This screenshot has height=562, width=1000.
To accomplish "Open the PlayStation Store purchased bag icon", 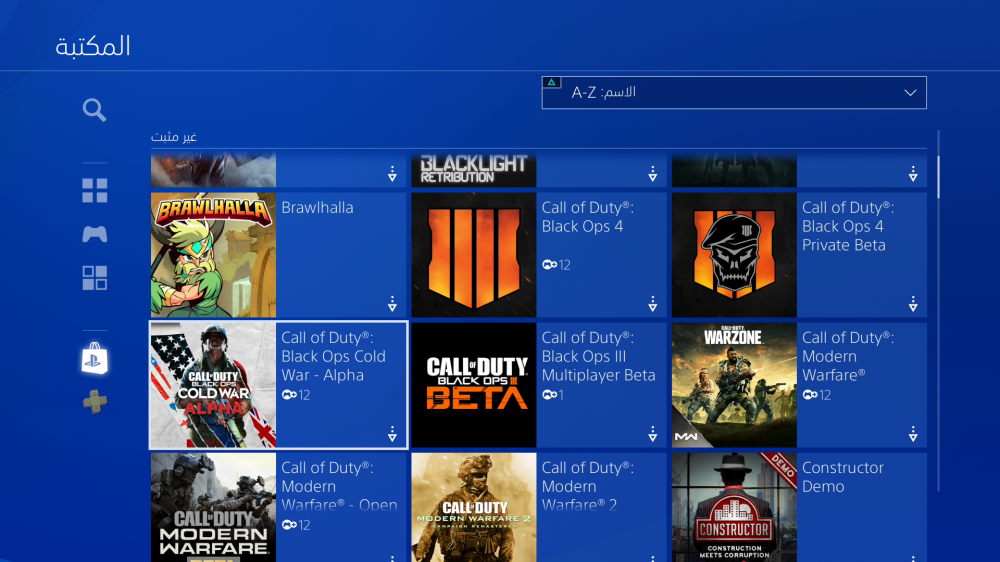I will tap(95, 359).
